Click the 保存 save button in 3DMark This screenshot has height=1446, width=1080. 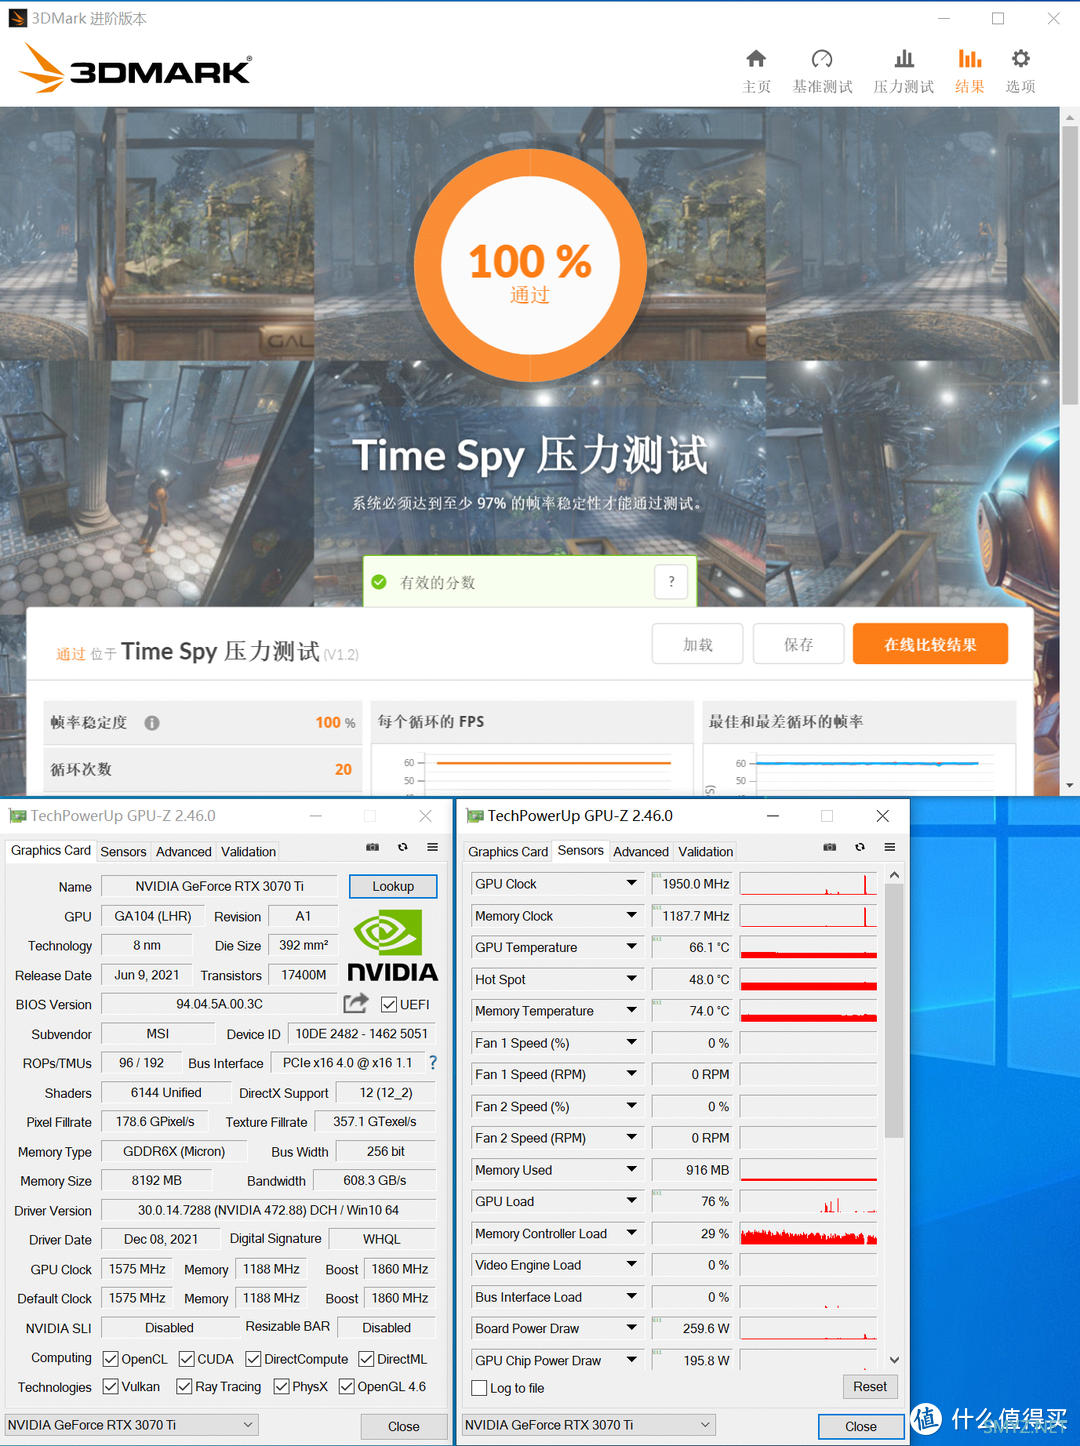pos(798,644)
